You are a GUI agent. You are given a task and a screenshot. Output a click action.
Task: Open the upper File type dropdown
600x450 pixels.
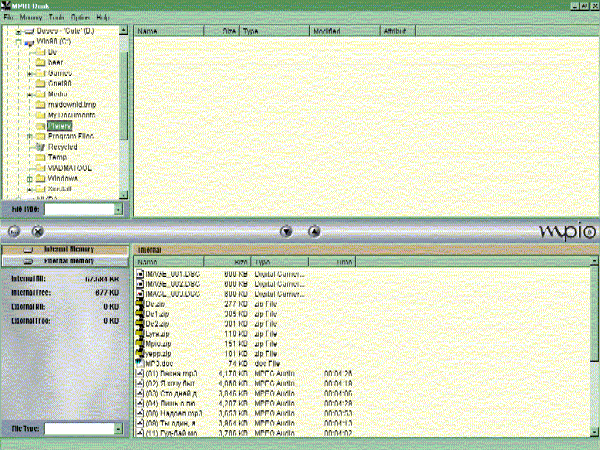[x=118, y=209]
